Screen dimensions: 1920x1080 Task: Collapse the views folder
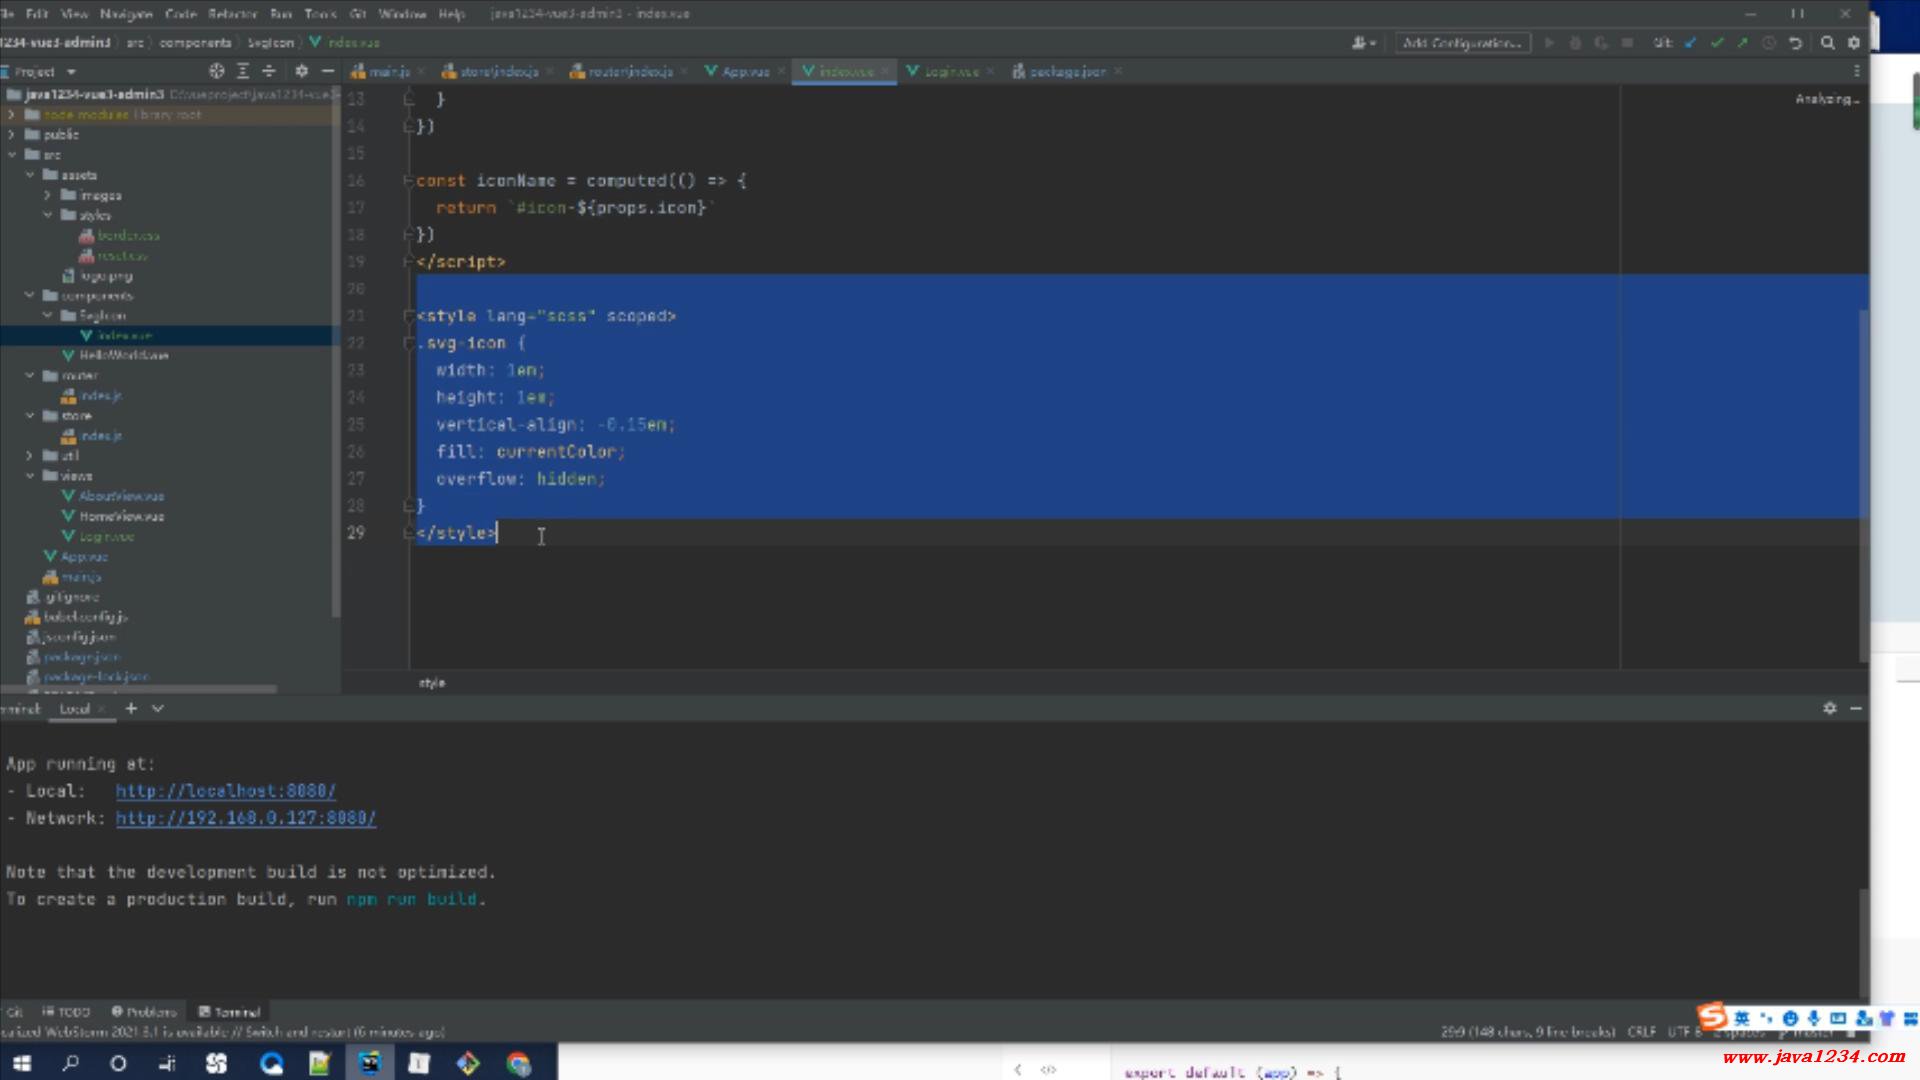tap(30, 475)
